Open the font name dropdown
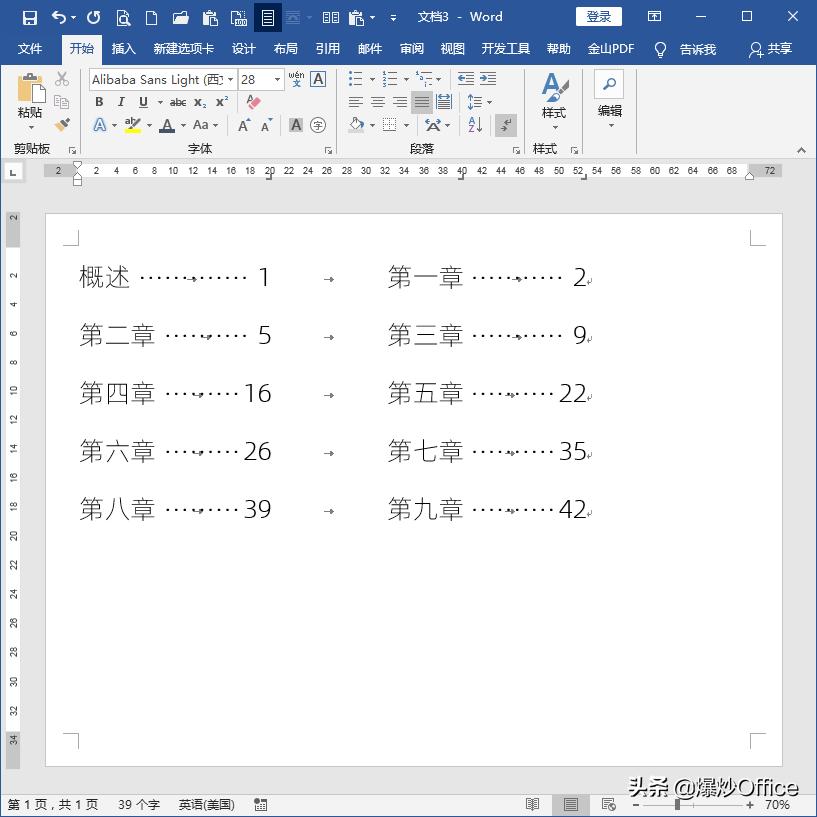 [231, 79]
